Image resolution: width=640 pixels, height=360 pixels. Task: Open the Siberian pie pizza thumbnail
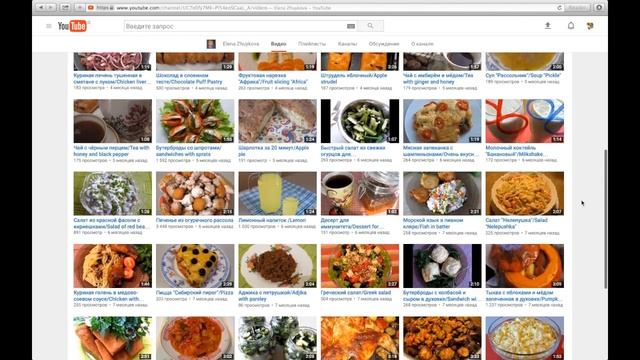pos(195,266)
